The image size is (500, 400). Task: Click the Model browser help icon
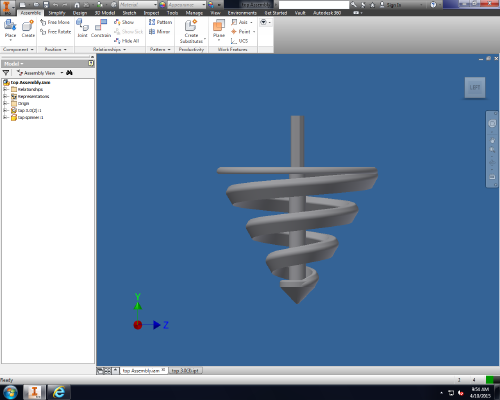pos(91,63)
